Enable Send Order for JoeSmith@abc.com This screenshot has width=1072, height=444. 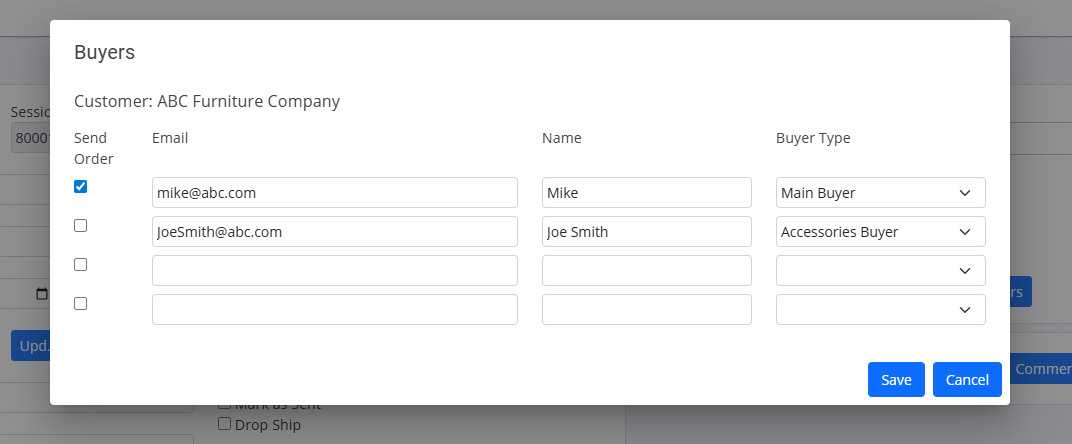click(81, 226)
